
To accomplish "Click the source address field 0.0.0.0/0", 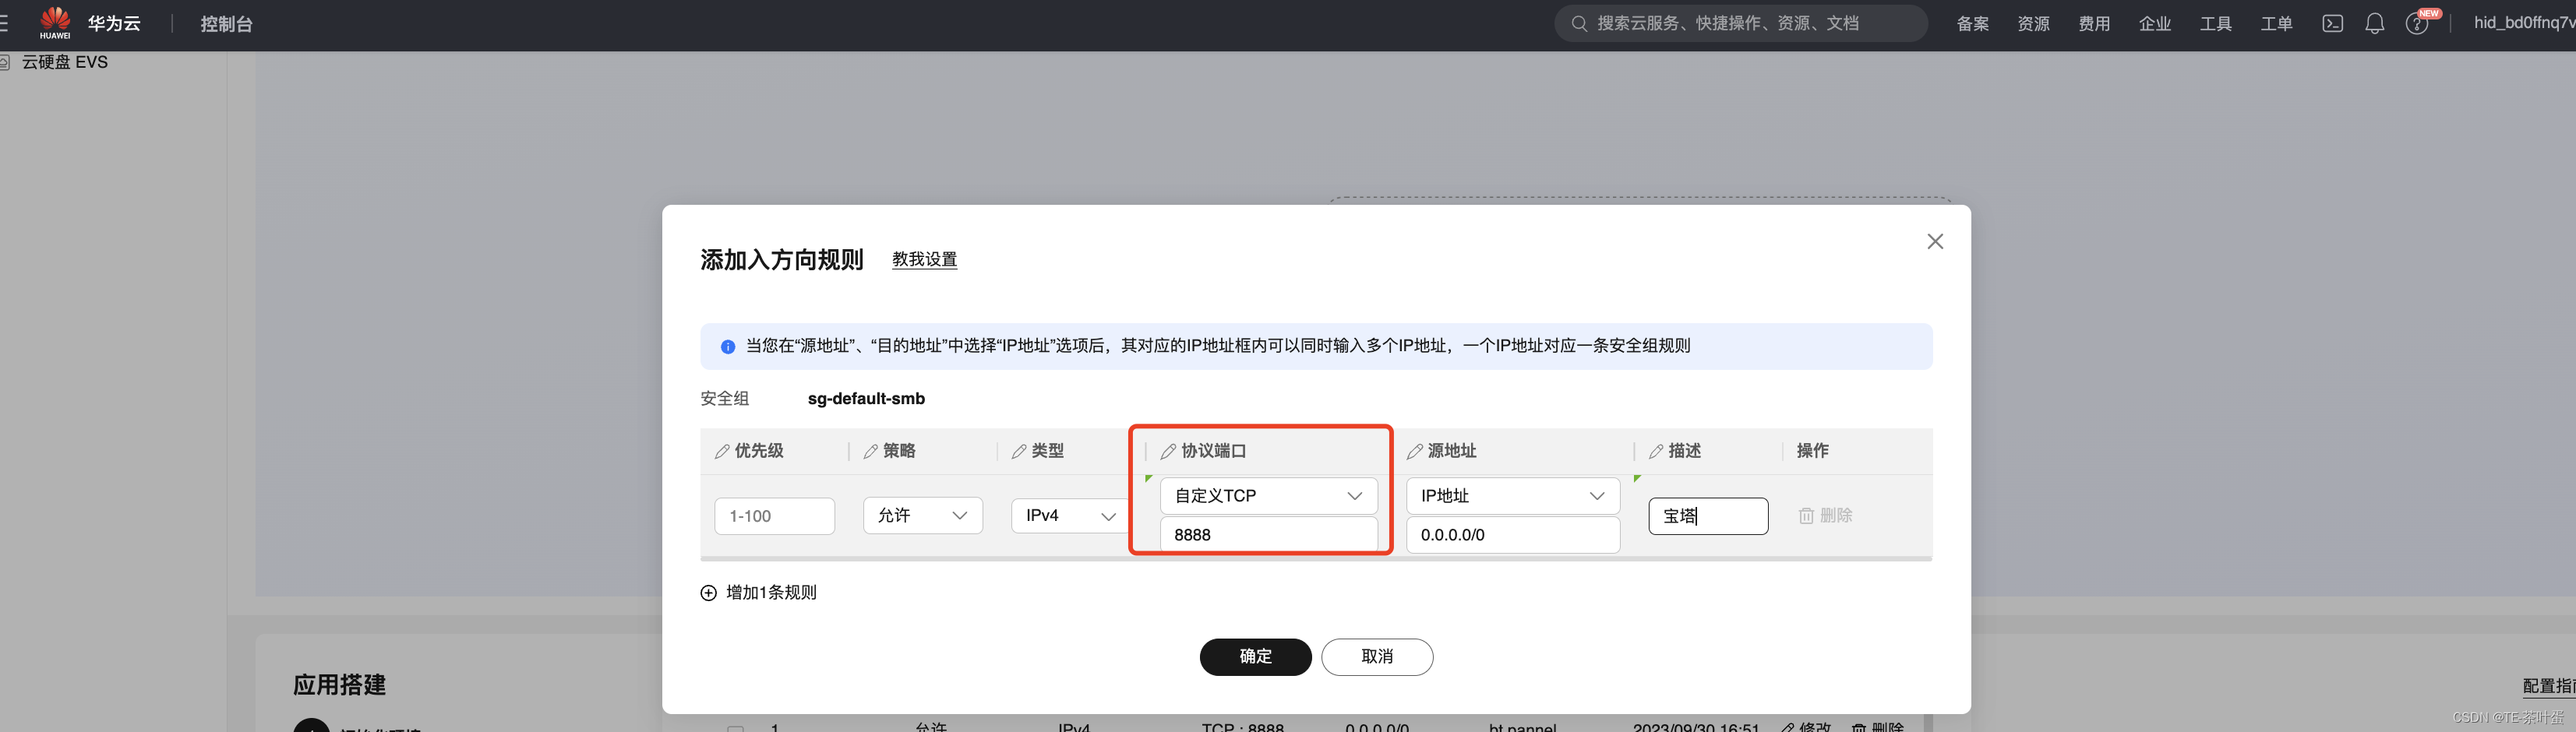I will coord(1513,535).
